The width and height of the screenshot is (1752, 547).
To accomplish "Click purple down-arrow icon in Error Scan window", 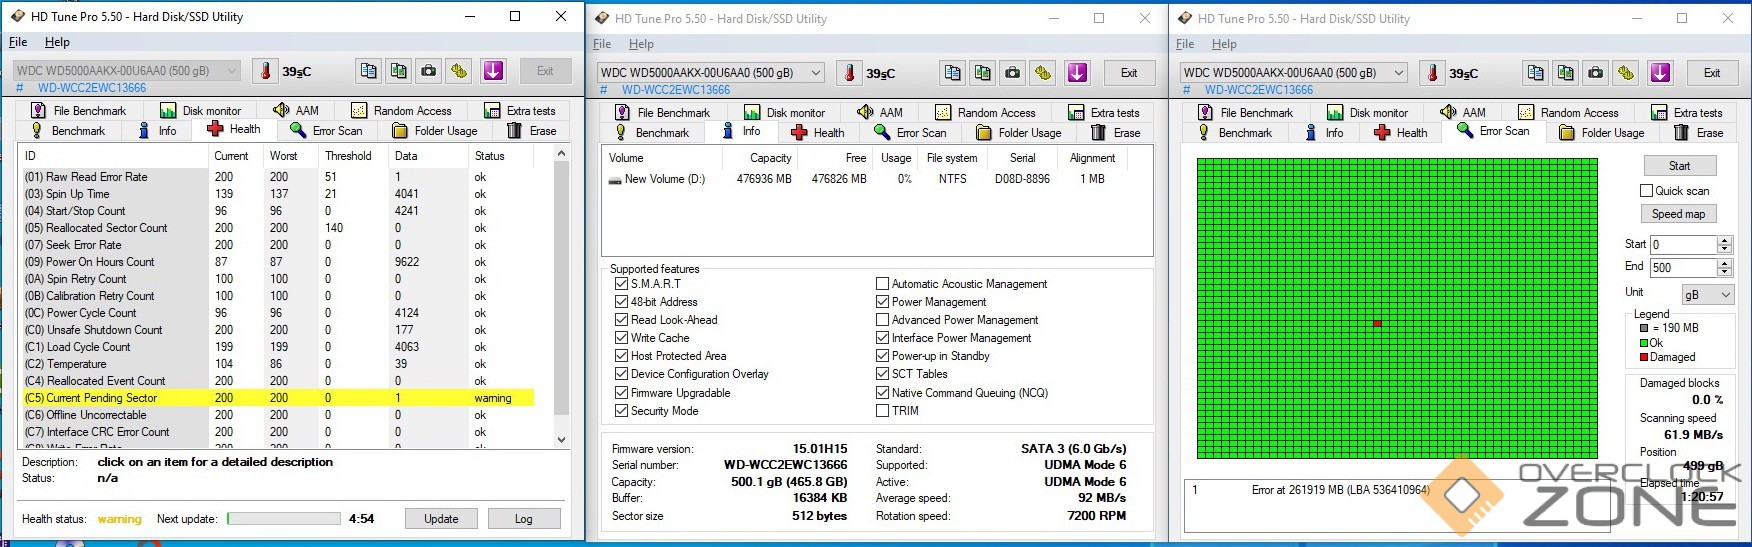I will pos(1660,73).
